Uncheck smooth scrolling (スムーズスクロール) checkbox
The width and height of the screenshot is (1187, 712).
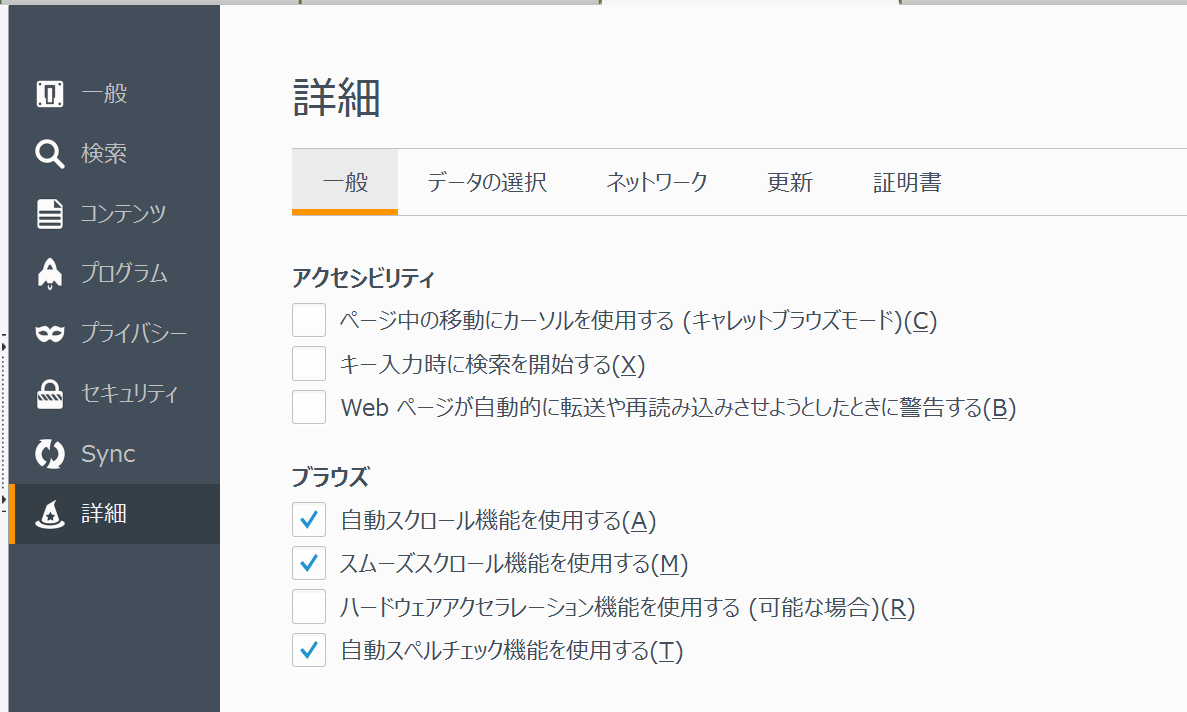(x=309, y=564)
